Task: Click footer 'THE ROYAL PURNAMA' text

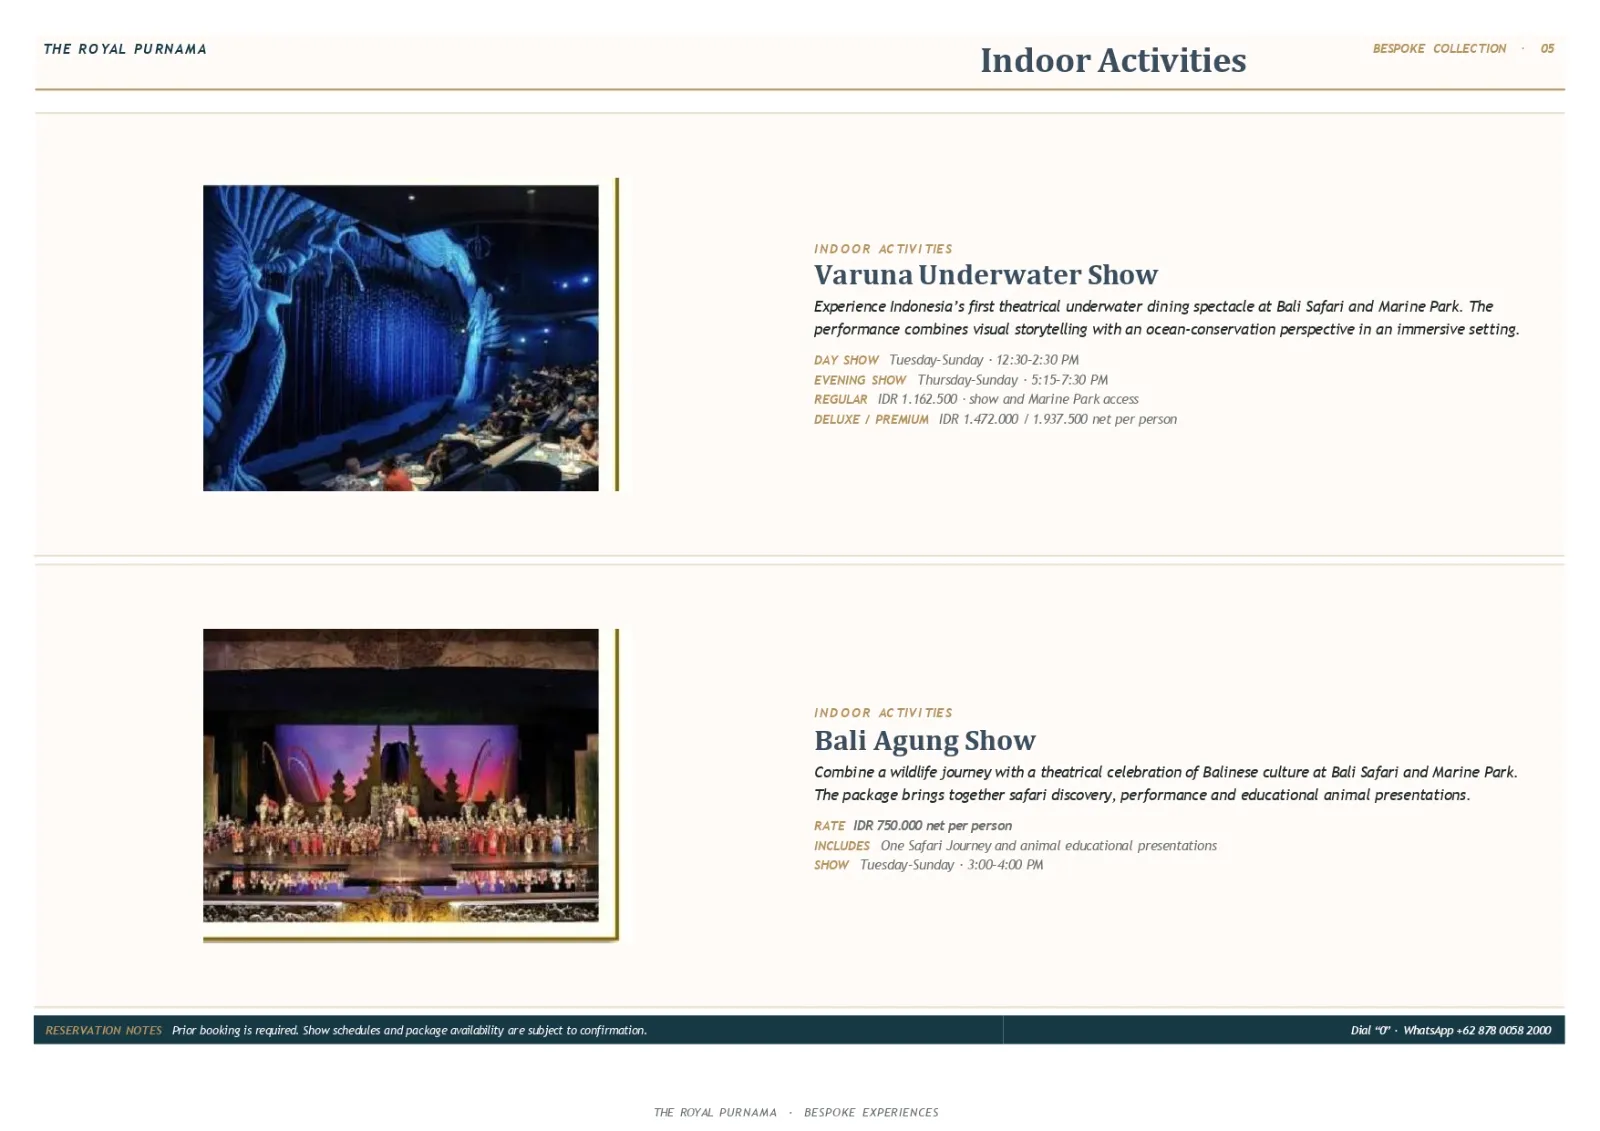Action: tap(715, 1112)
